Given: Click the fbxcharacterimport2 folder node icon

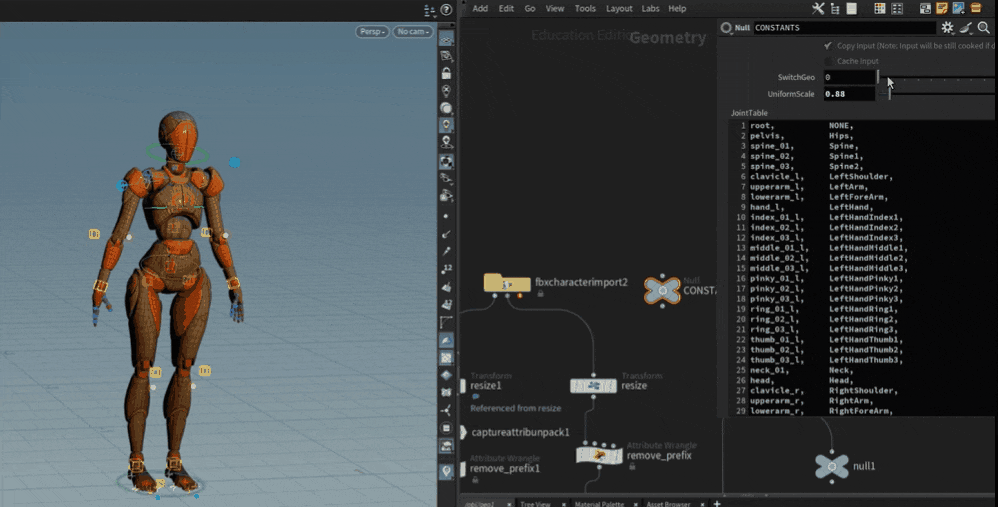Looking at the screenshot, I should [507, 282].
